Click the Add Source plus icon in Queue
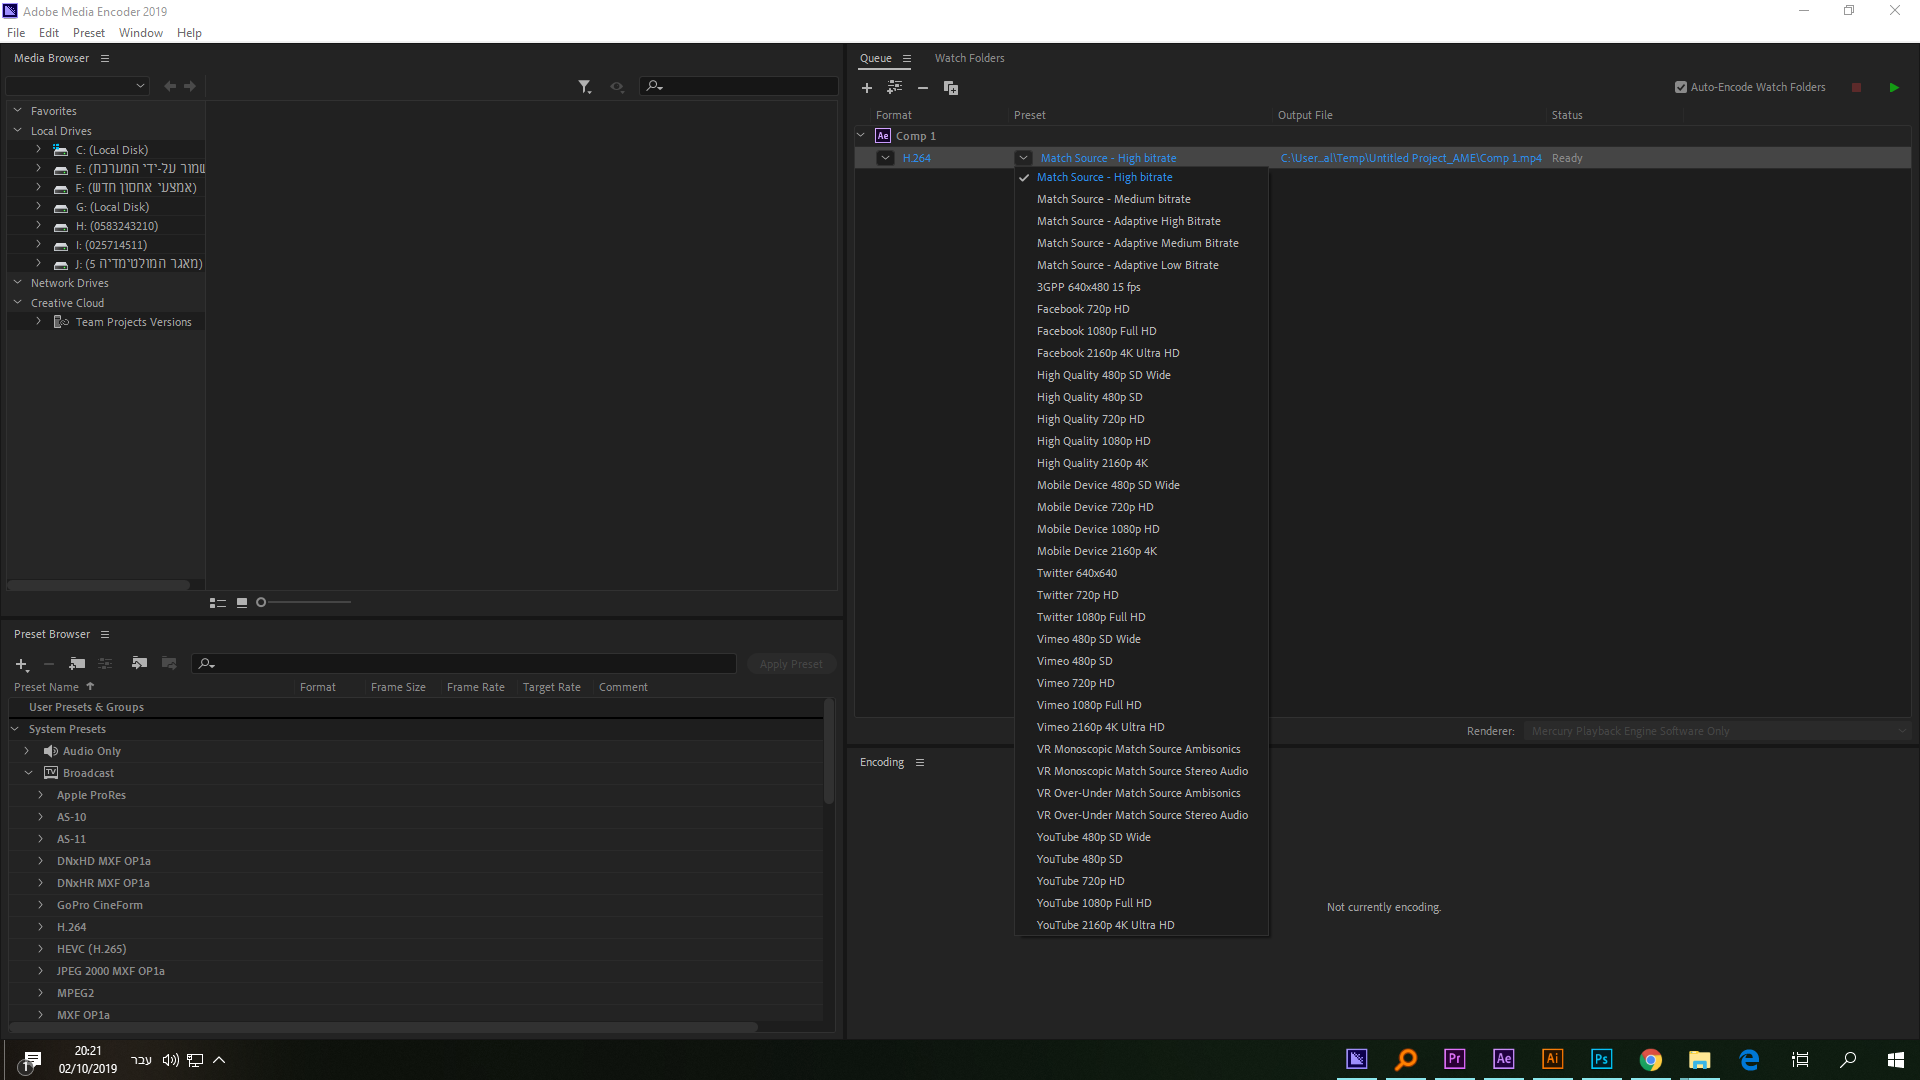This screenshot has width=1920, height=1080. pos(867,88)
